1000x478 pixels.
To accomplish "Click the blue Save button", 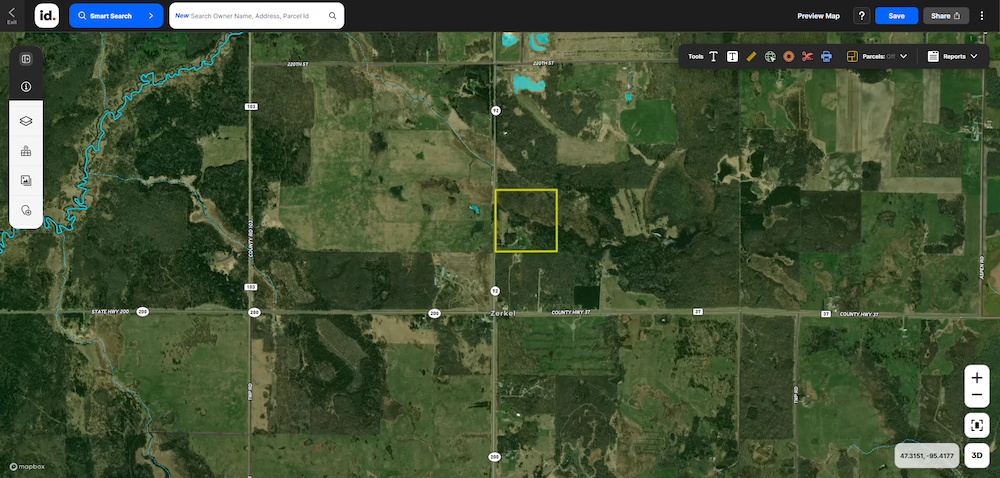I will pyautogui.click(x=896, y=16).
